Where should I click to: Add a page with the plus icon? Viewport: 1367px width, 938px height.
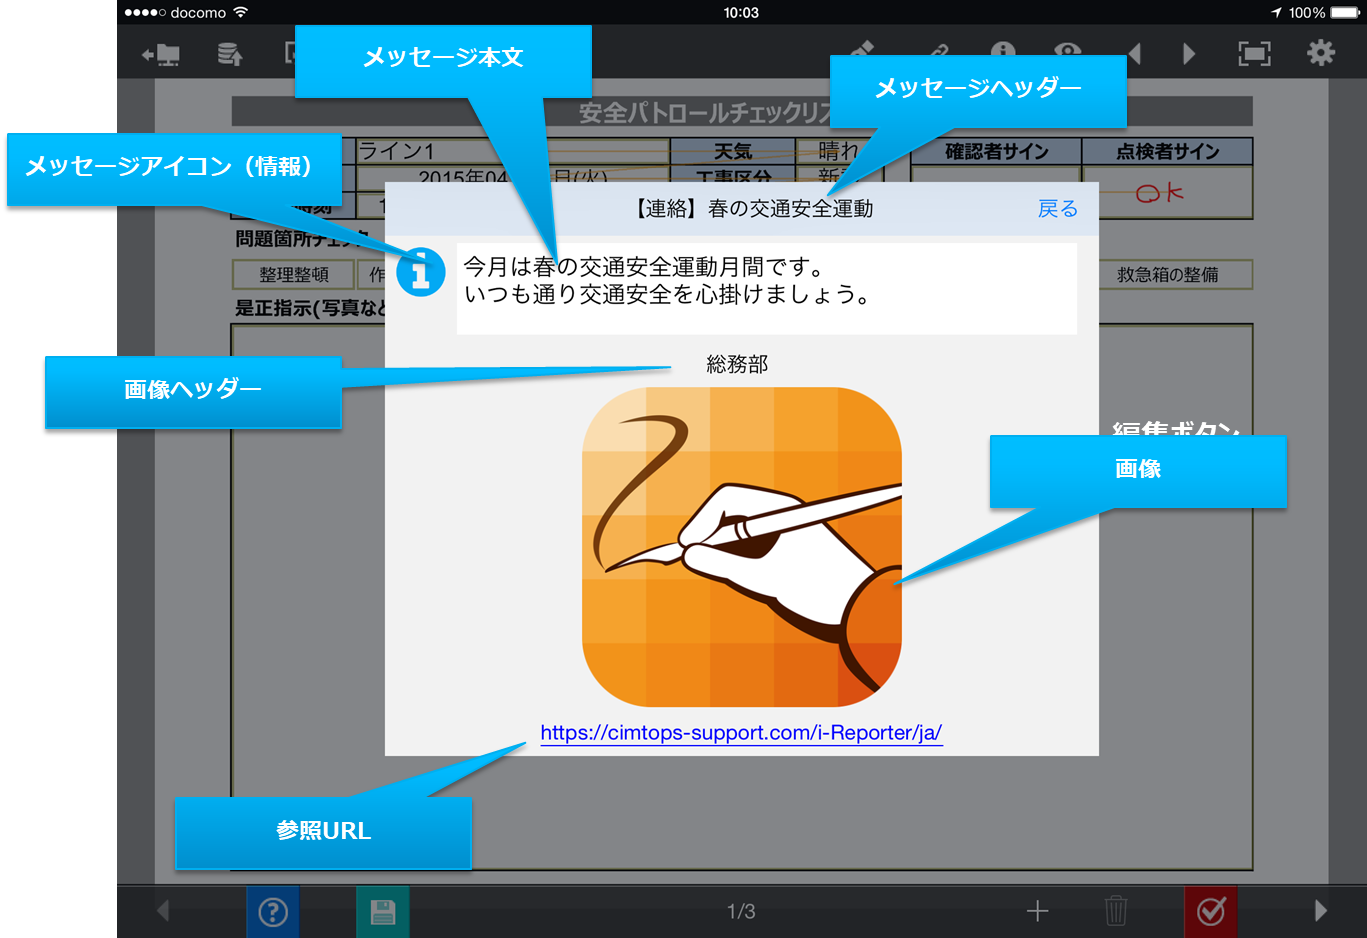click(1038, 911)
